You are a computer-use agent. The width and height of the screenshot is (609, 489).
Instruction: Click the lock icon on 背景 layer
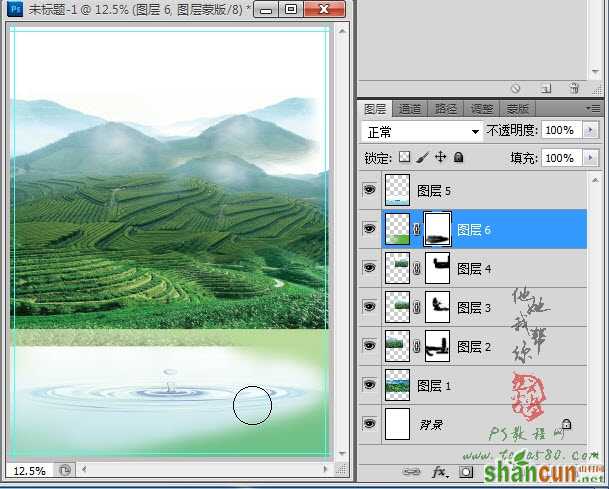coord(566,423)
